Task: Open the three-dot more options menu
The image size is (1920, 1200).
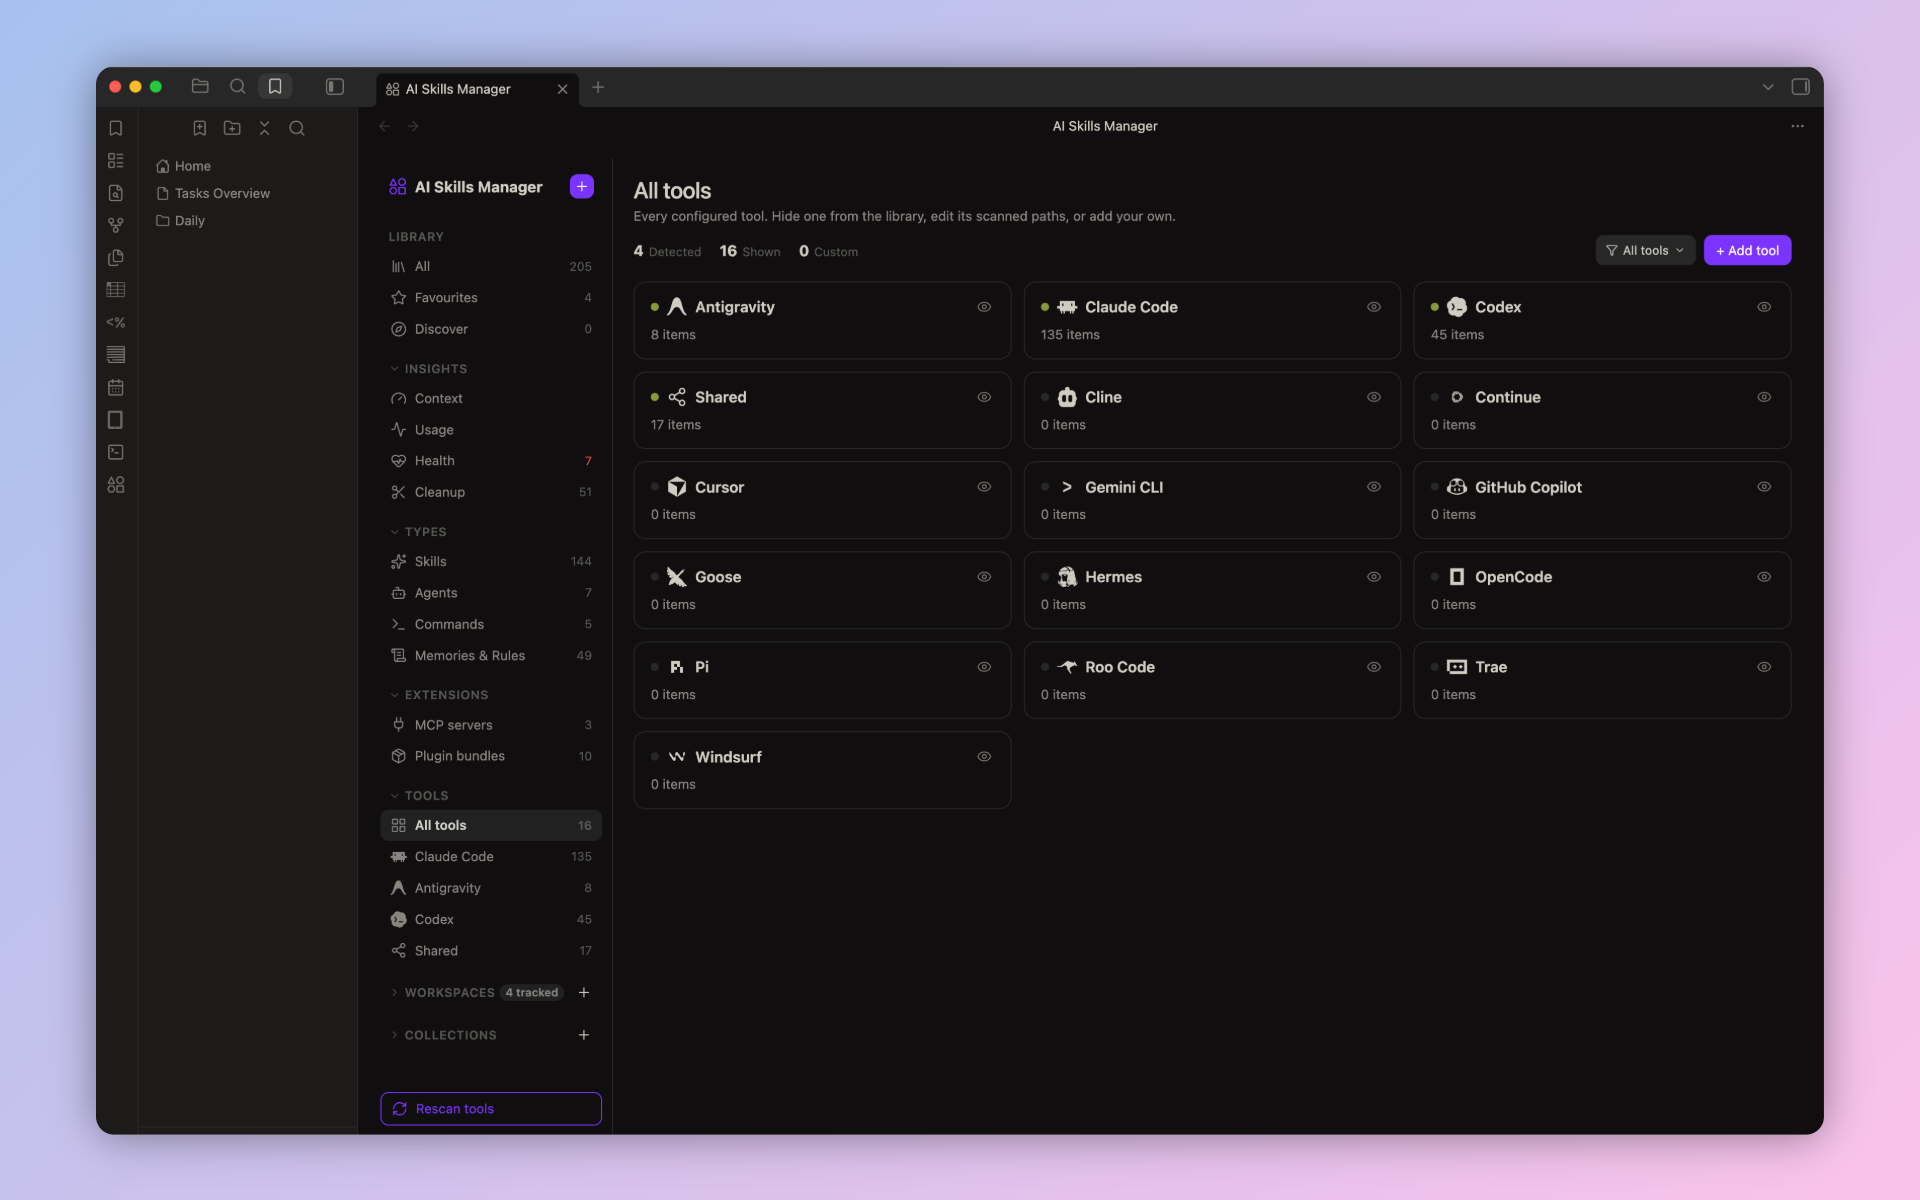Action: click(1797, 126)
